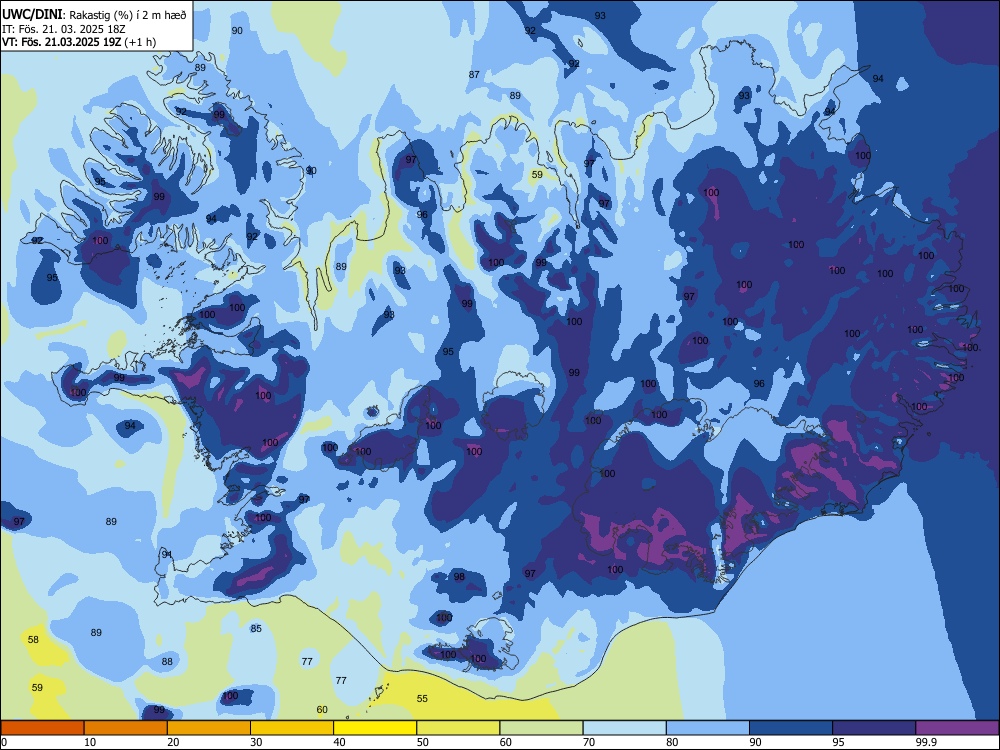Select the medium blue 90–95 legend swatch
The width and height of the screenshot is (1000, 750).
(791, 728)
